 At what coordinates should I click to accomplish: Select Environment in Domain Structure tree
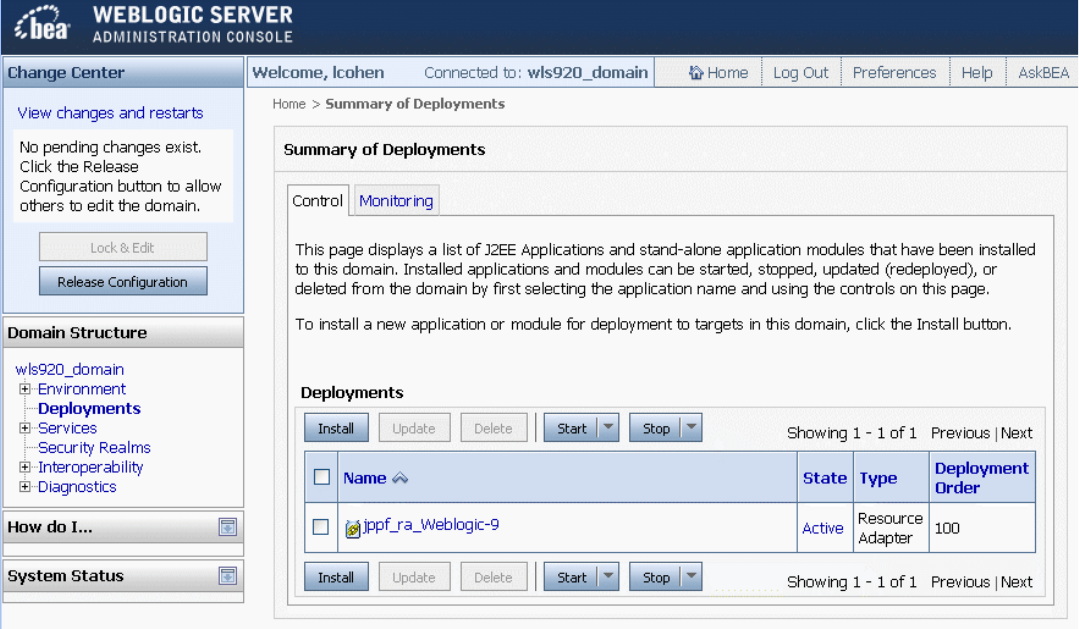(x=82, y=389)
